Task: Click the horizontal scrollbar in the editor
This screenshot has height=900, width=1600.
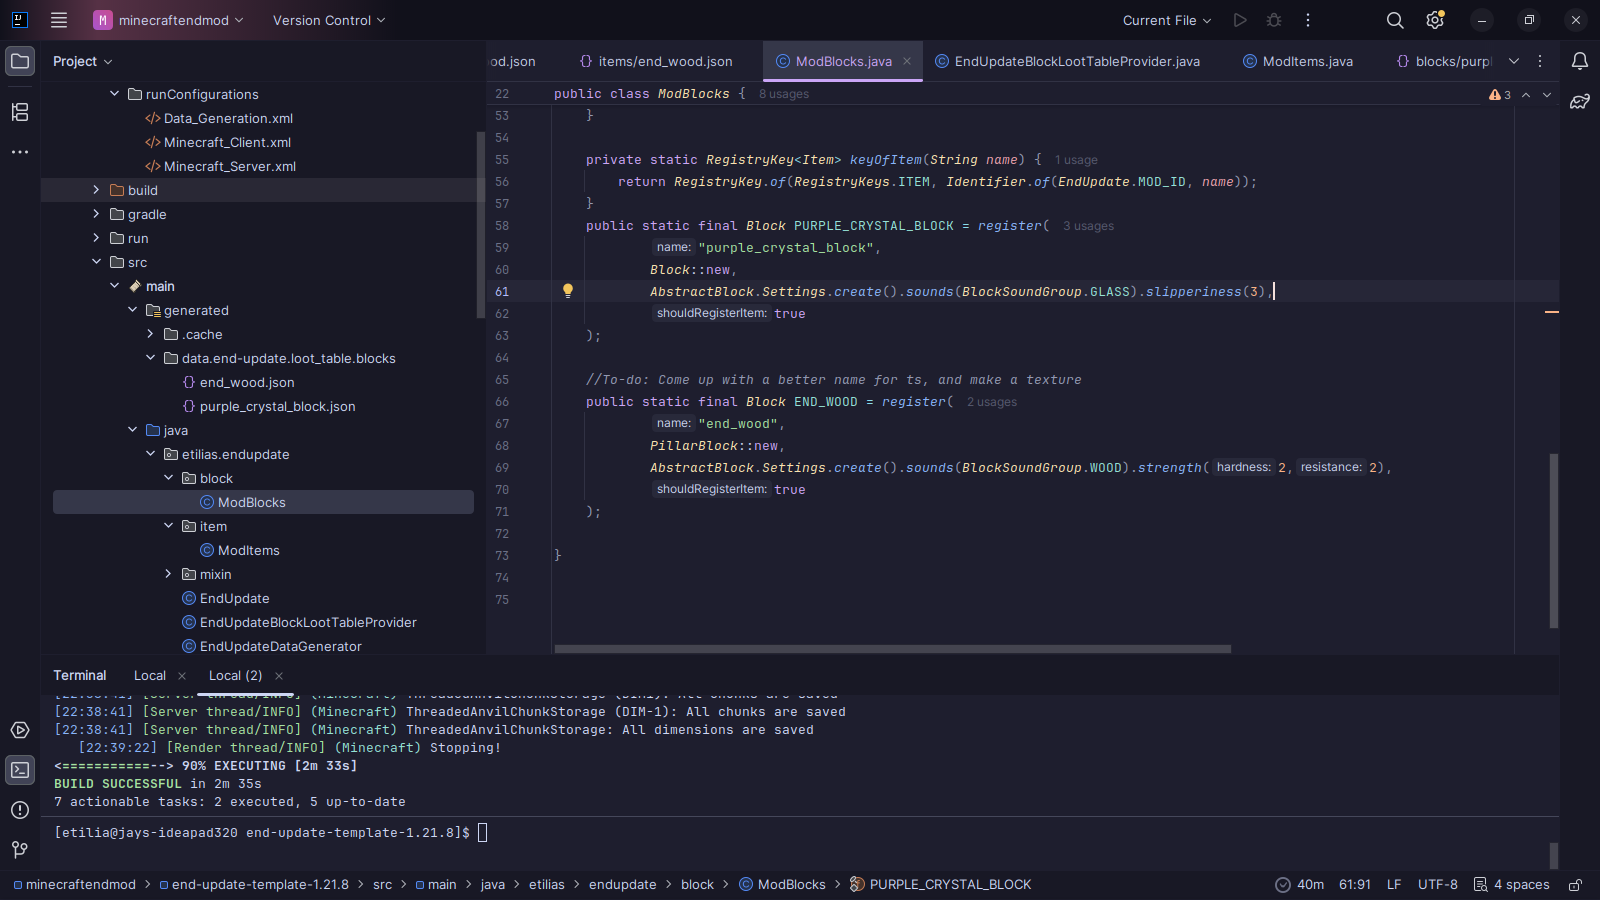Action: 892,649
